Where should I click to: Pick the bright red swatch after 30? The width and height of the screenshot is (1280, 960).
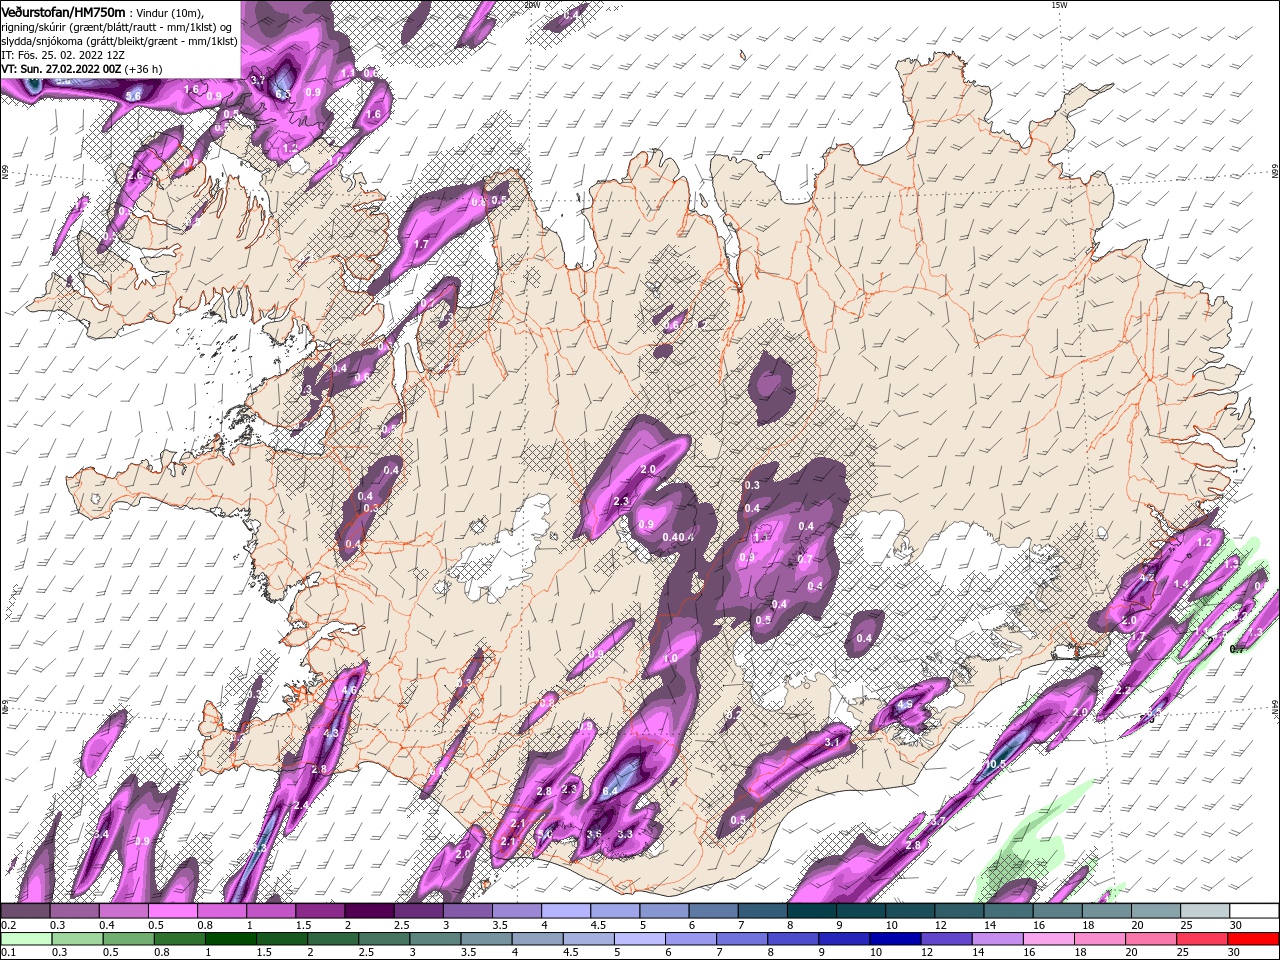click(x=1253, y=938)
